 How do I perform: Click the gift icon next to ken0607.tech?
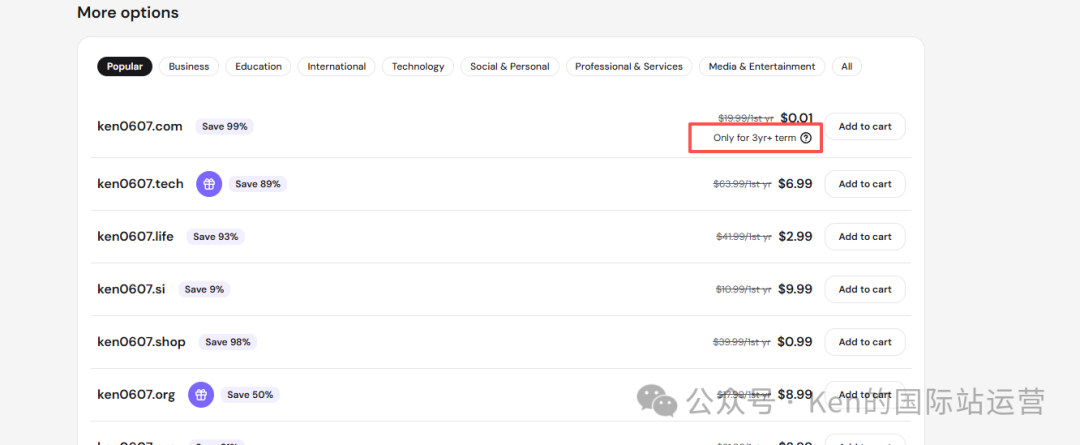(x=209, y=184)
